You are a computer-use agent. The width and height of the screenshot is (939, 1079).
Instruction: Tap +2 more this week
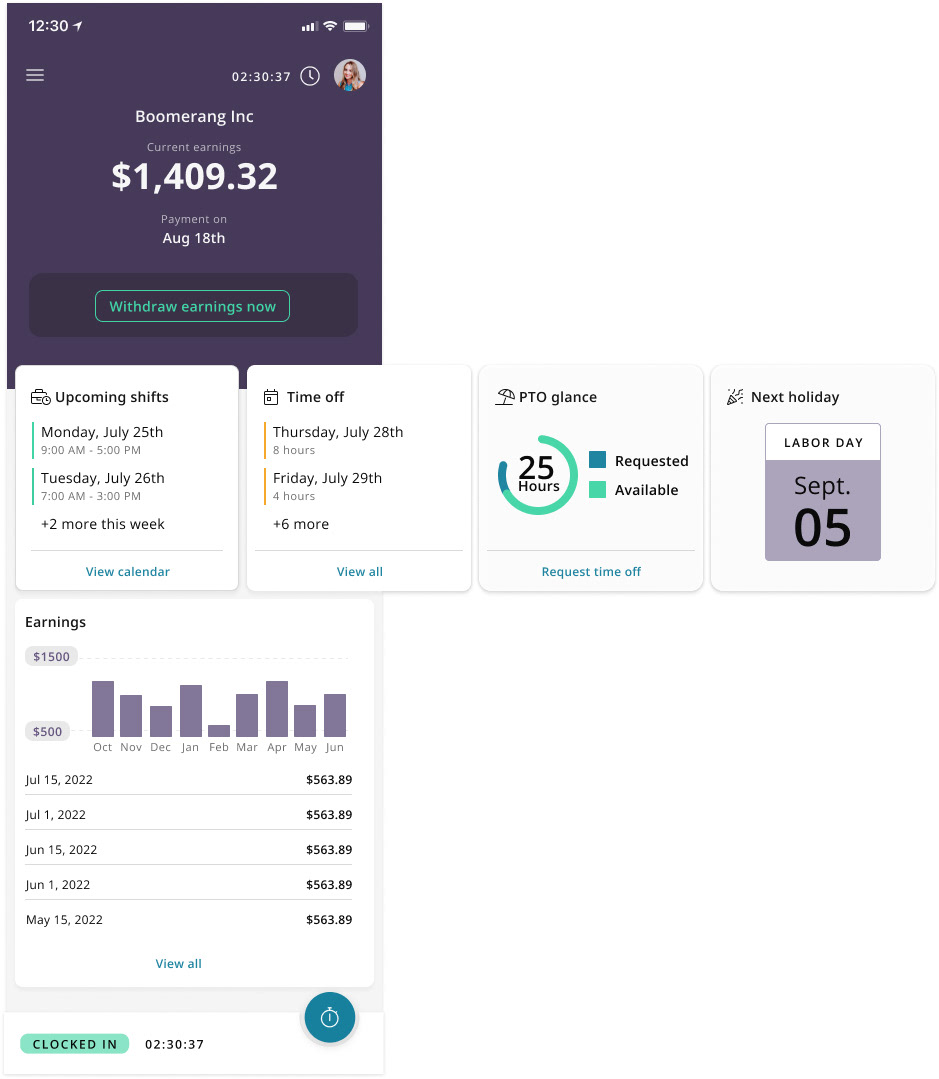click(102, 524)
